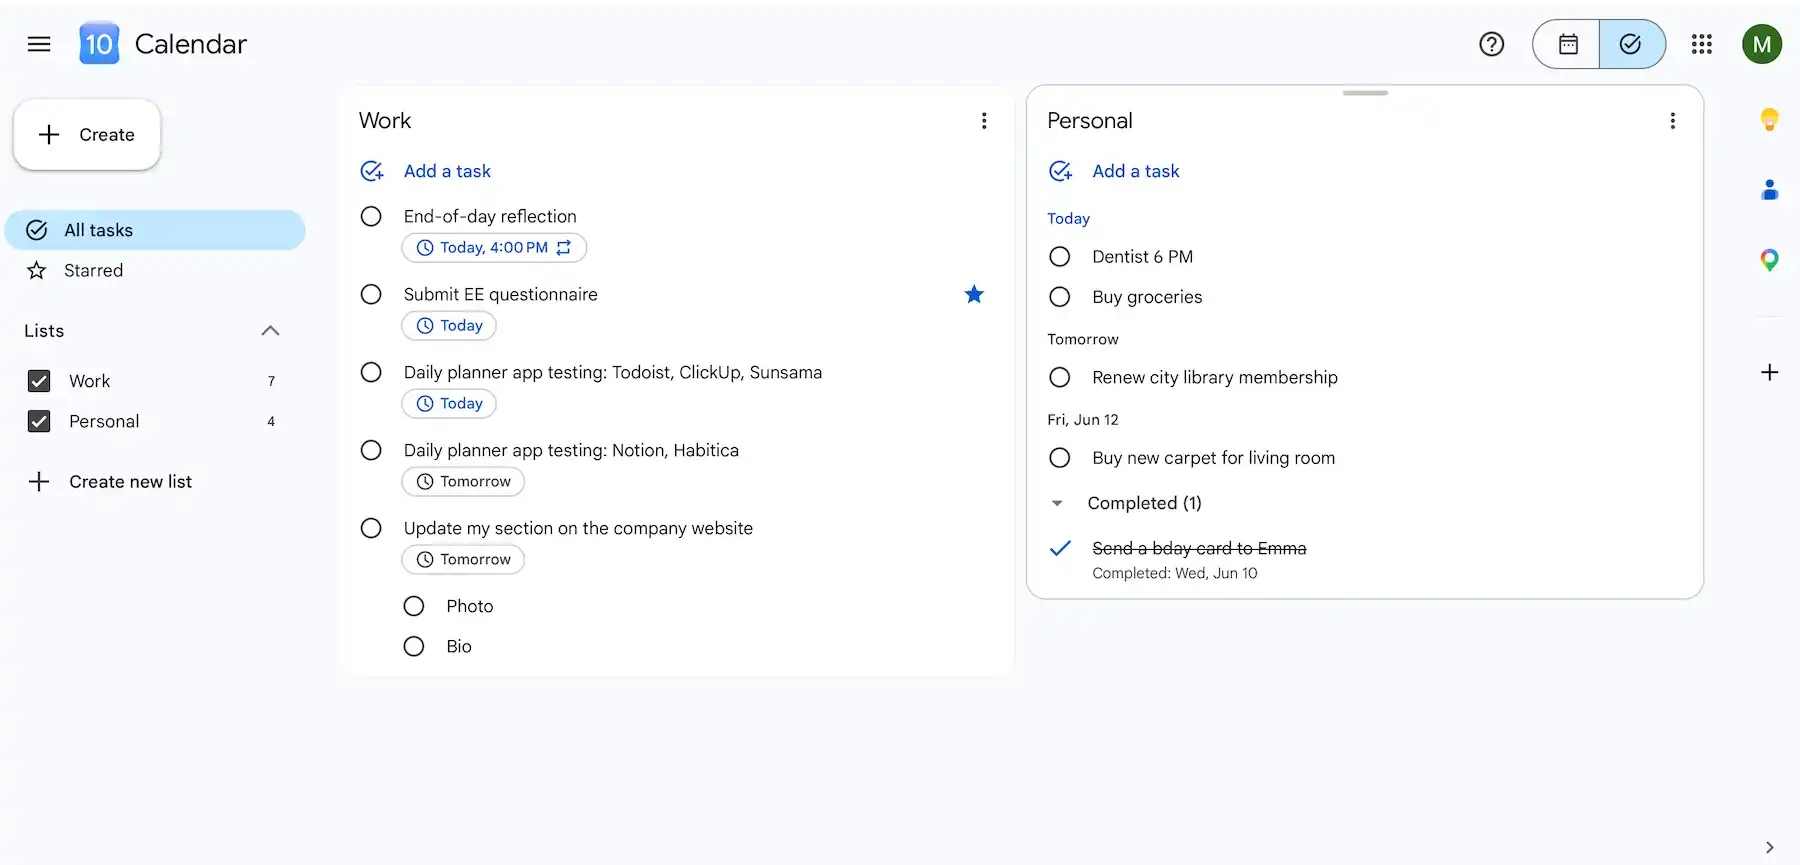Select Starred in sidebar

tap(155, 270)
